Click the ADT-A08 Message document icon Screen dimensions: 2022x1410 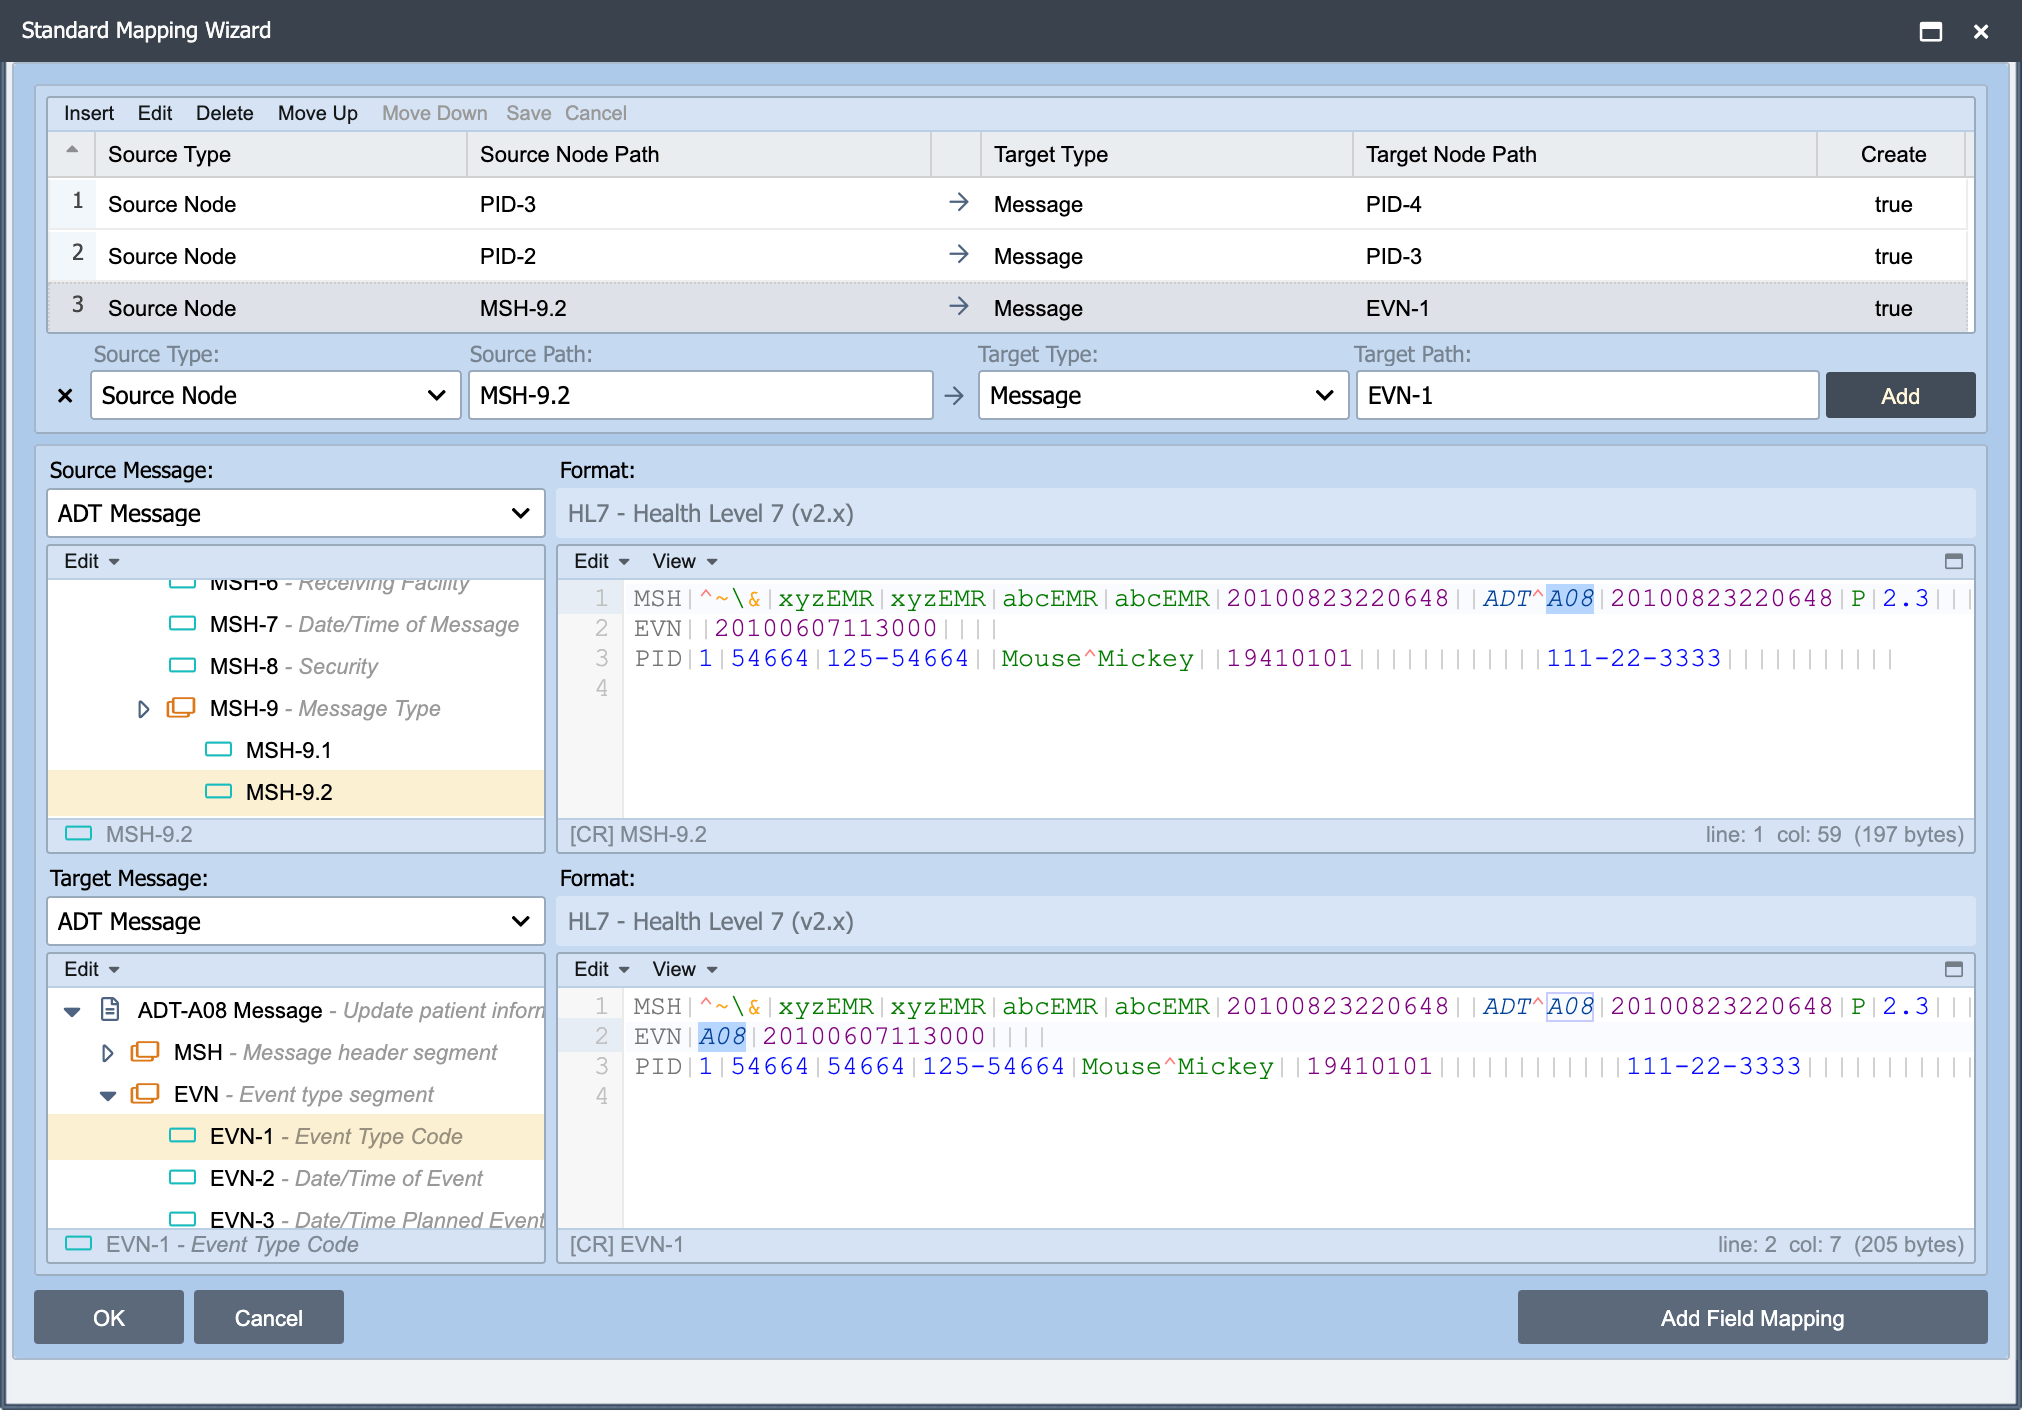pyautogui.click(x=111, y=1010)
